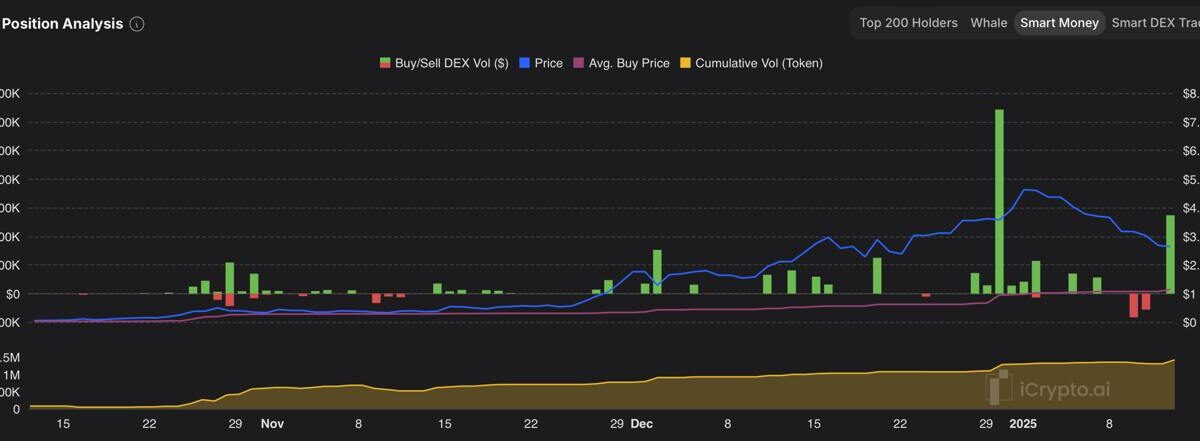The width and height of the screenshot is (1200, 441).
Task: Click the Dec label on the time axis
Action: click(x=641, y=424)
